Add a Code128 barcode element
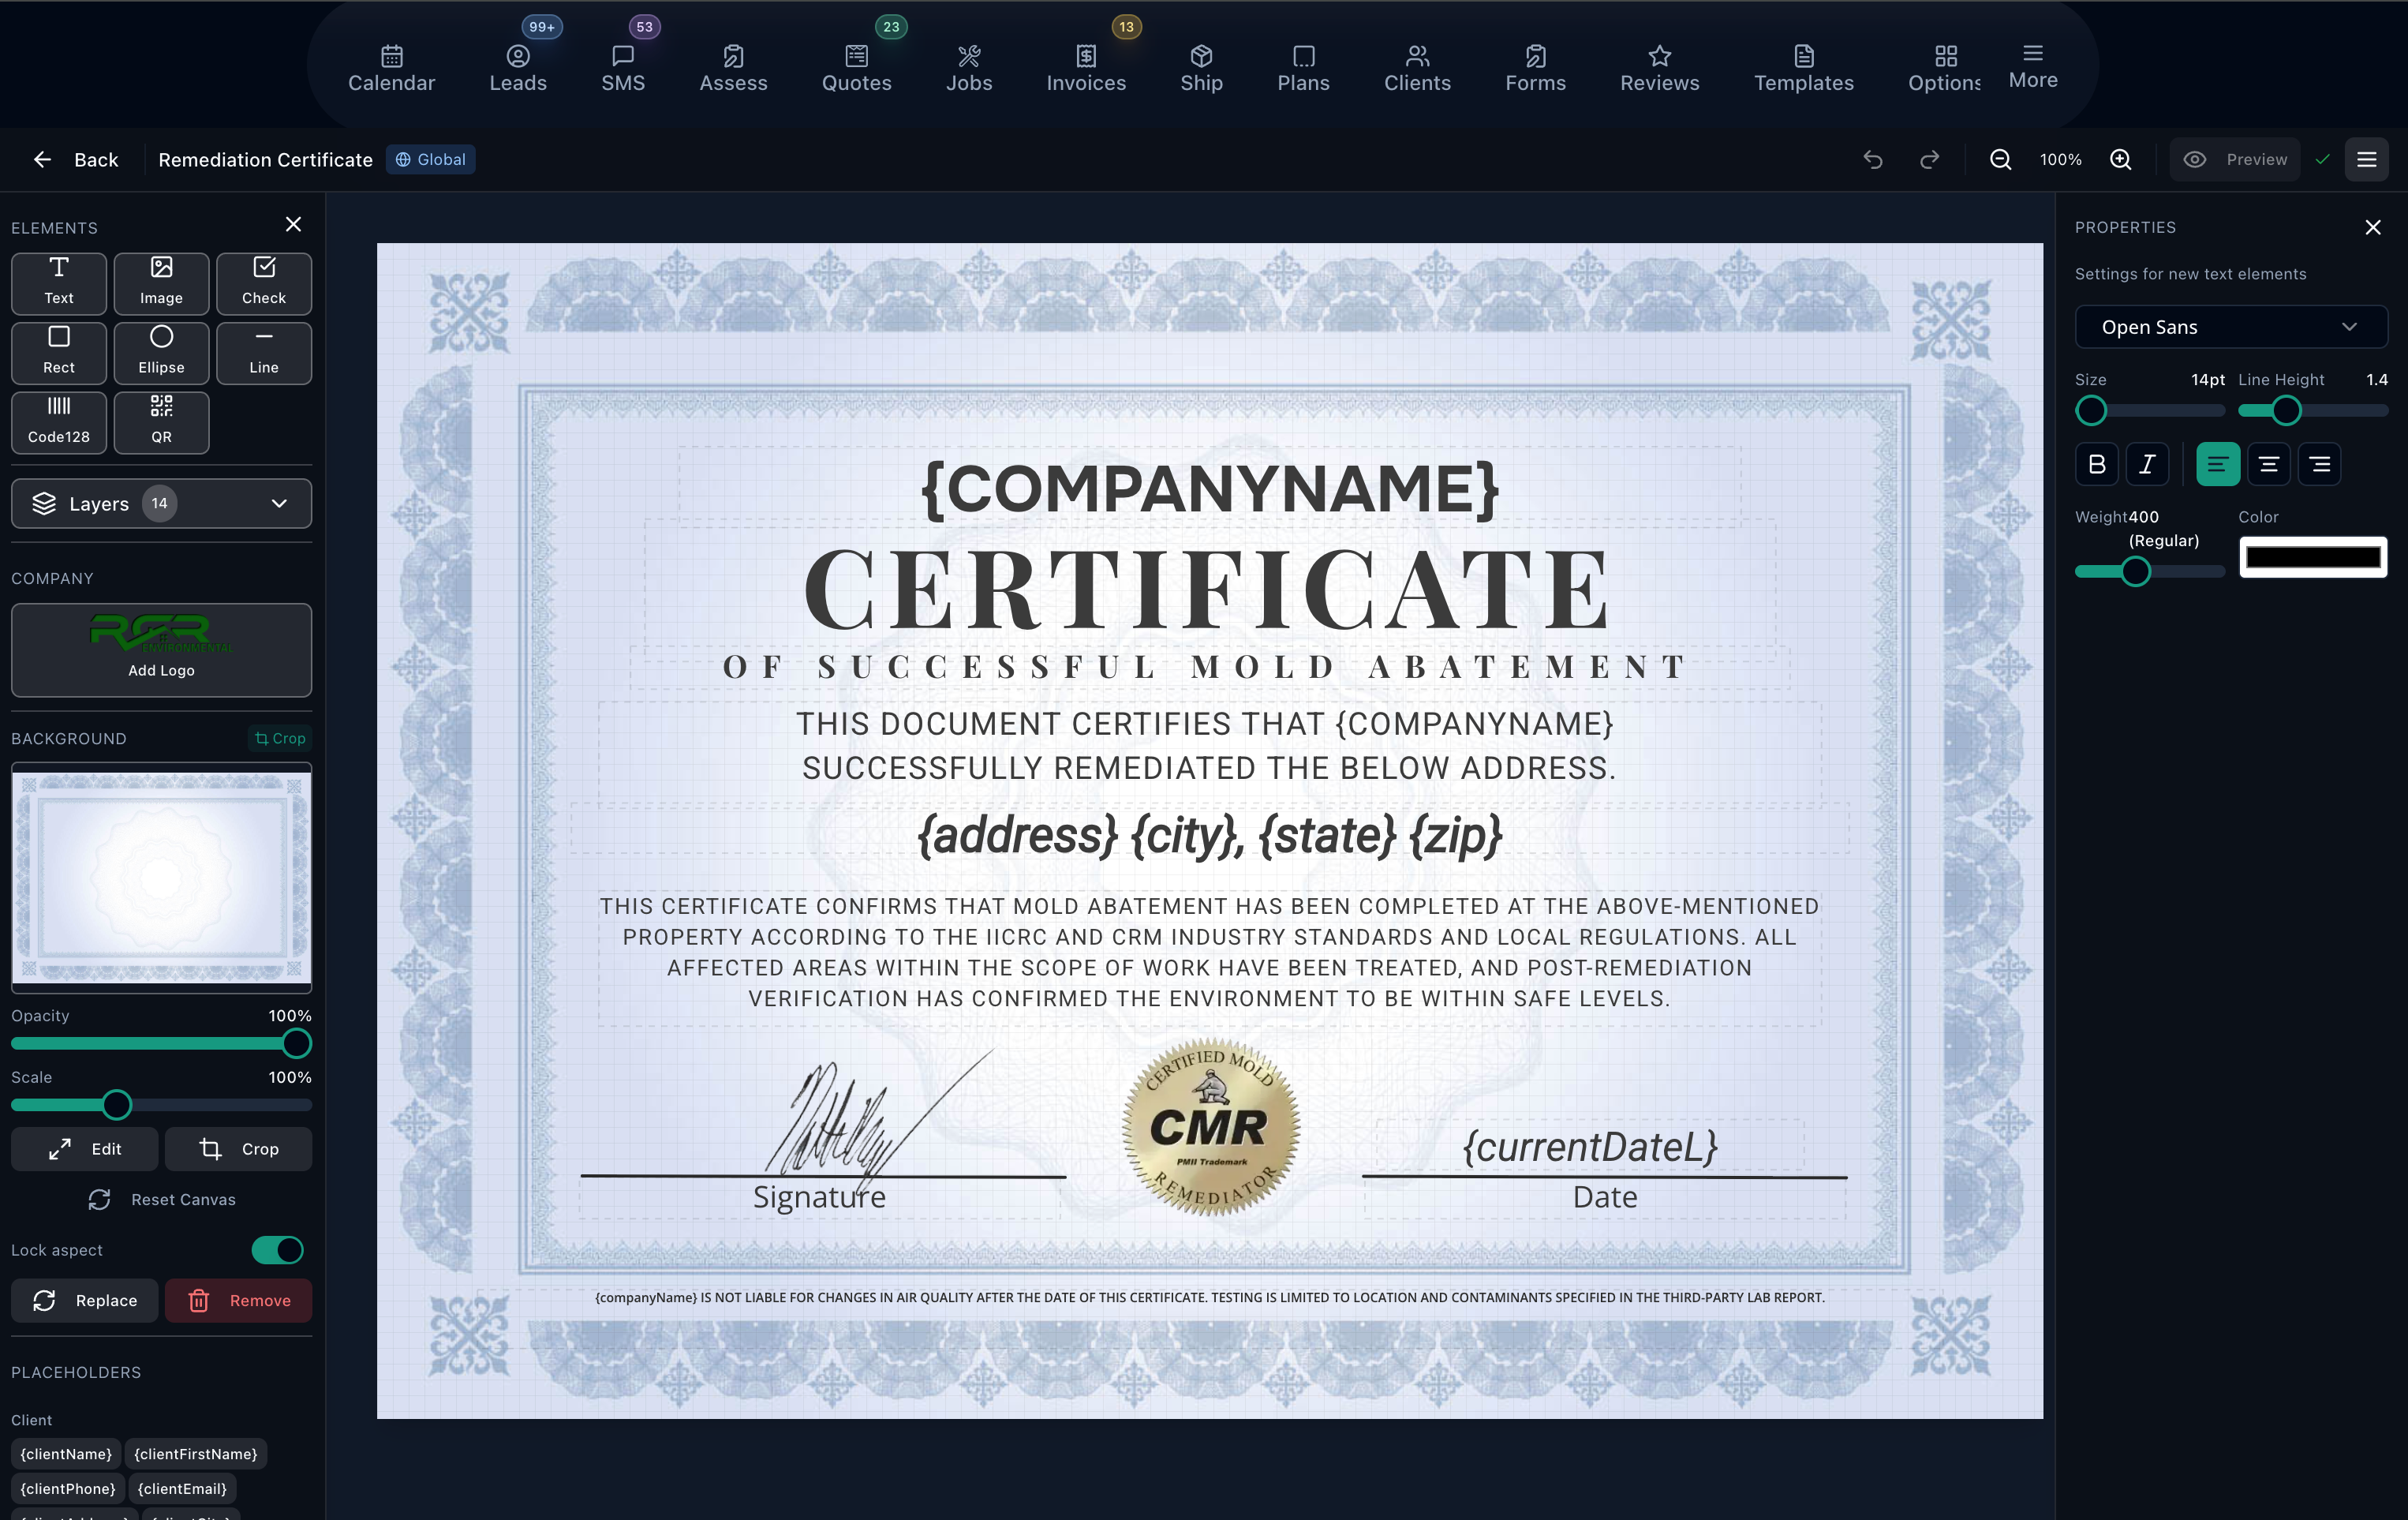 (x=59, y=422)
